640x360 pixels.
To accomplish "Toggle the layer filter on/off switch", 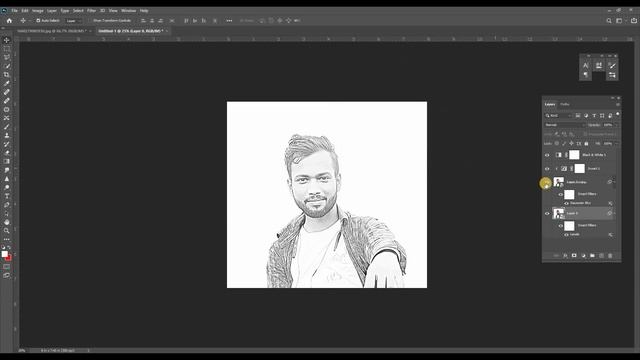I will [x=618, y=114].
